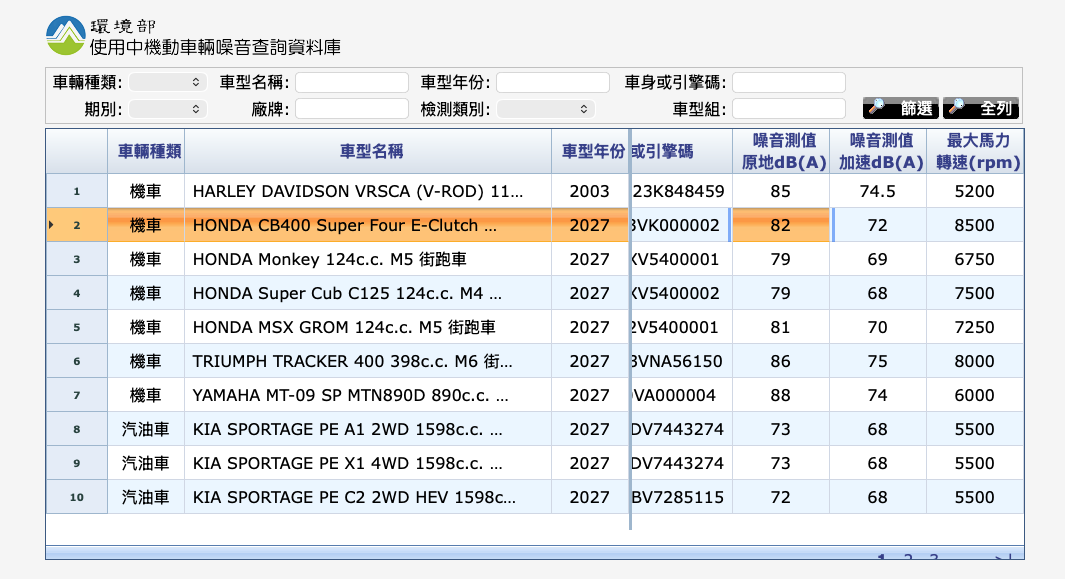Sort by 最大馬力轉速(rpm) column header
The image size is (1065, 579).
[975, 152]
